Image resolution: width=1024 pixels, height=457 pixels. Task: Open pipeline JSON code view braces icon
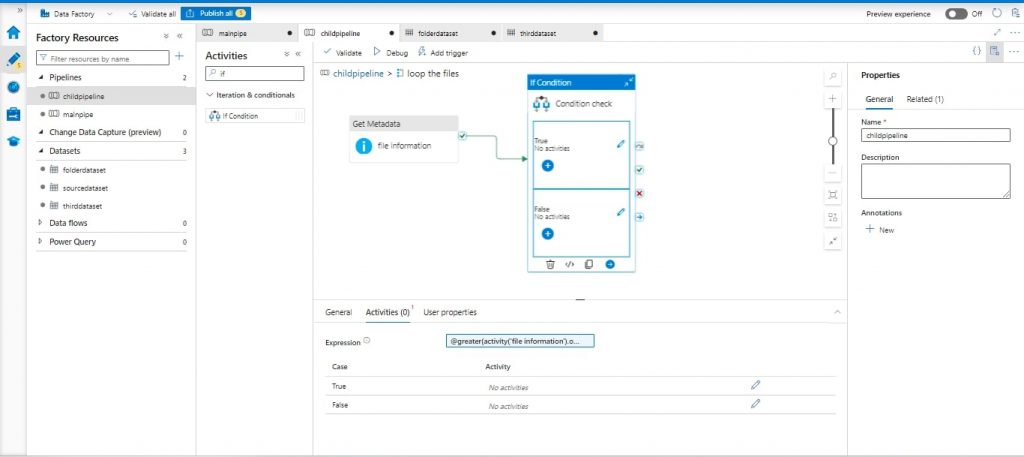click(976, 51)
